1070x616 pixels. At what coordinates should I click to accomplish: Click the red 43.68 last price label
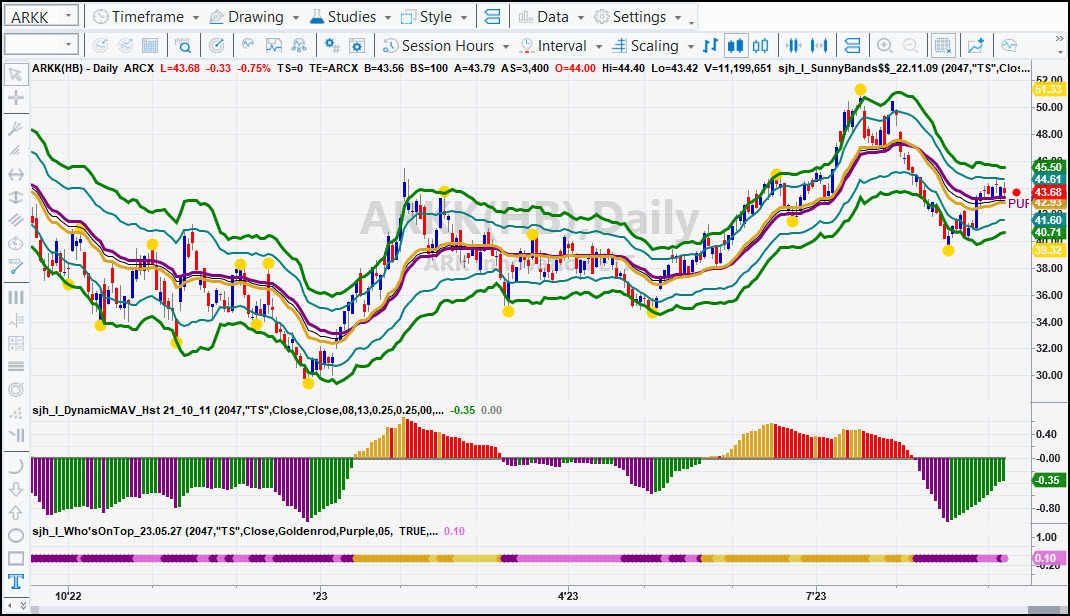[1048, 192]
